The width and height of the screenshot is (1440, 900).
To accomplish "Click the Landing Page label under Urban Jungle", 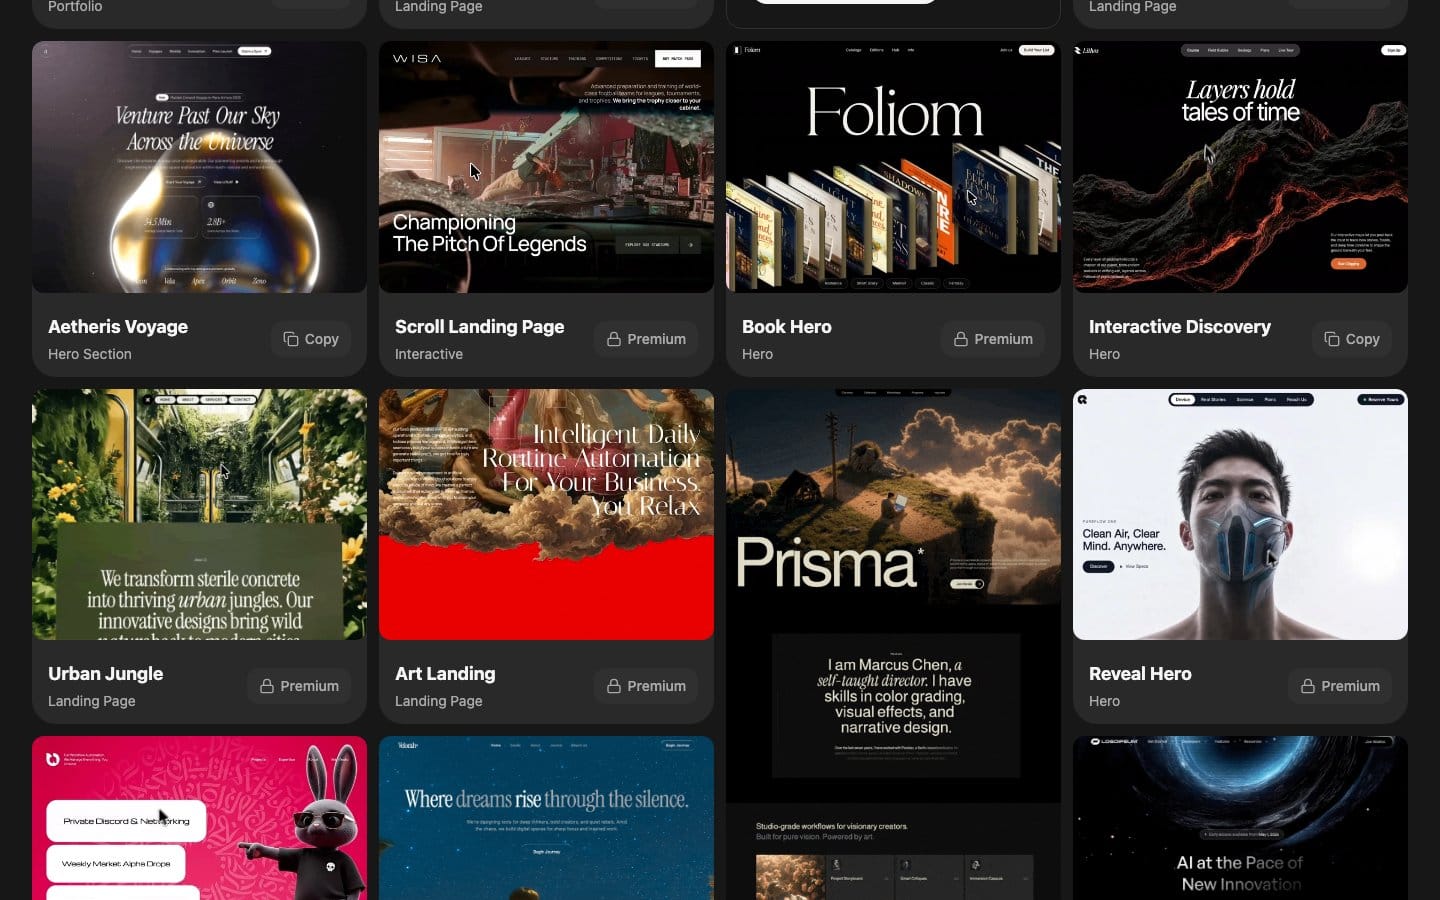I will pyautogui.click(x=92, y=701).
